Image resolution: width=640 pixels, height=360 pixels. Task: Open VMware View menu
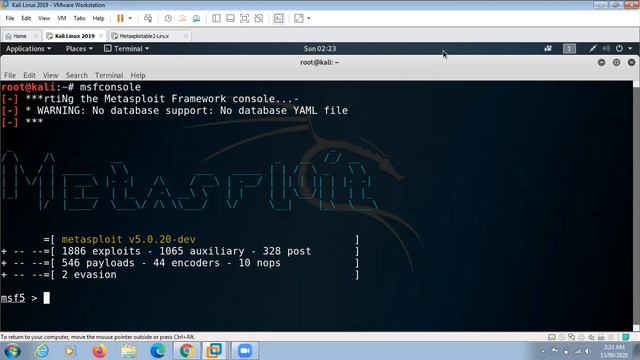click(44, 18)
